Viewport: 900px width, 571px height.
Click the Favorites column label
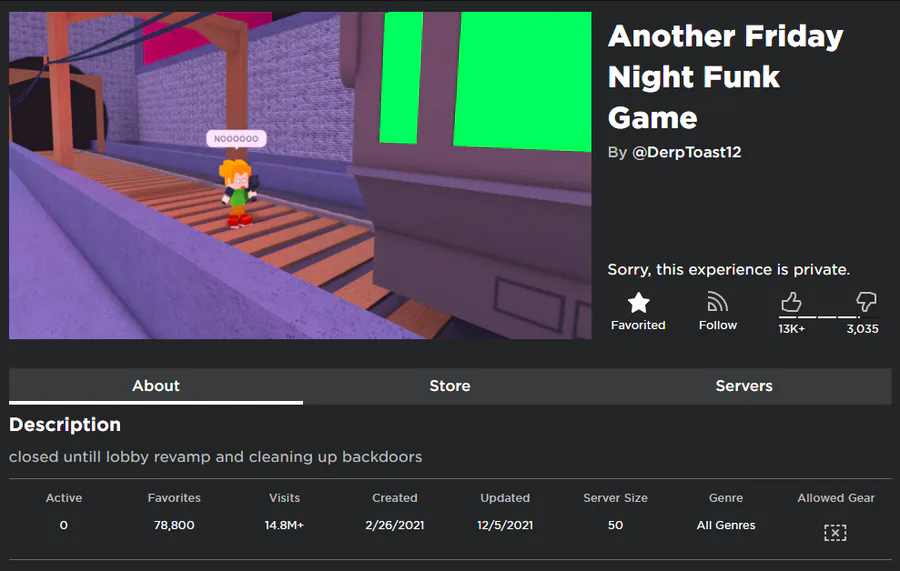pos(174,498)
